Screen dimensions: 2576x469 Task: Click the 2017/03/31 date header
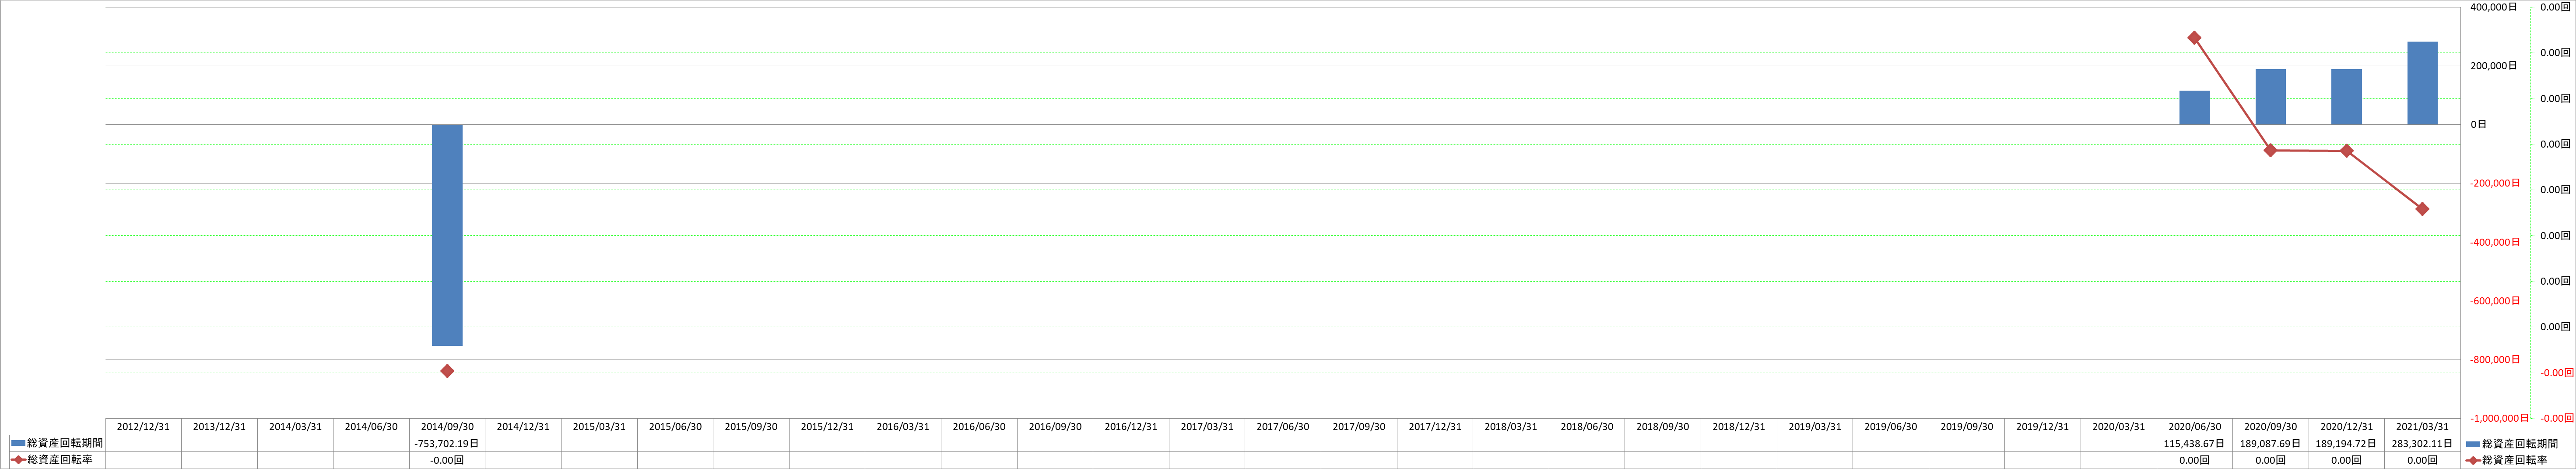(x=1207, y=427)
